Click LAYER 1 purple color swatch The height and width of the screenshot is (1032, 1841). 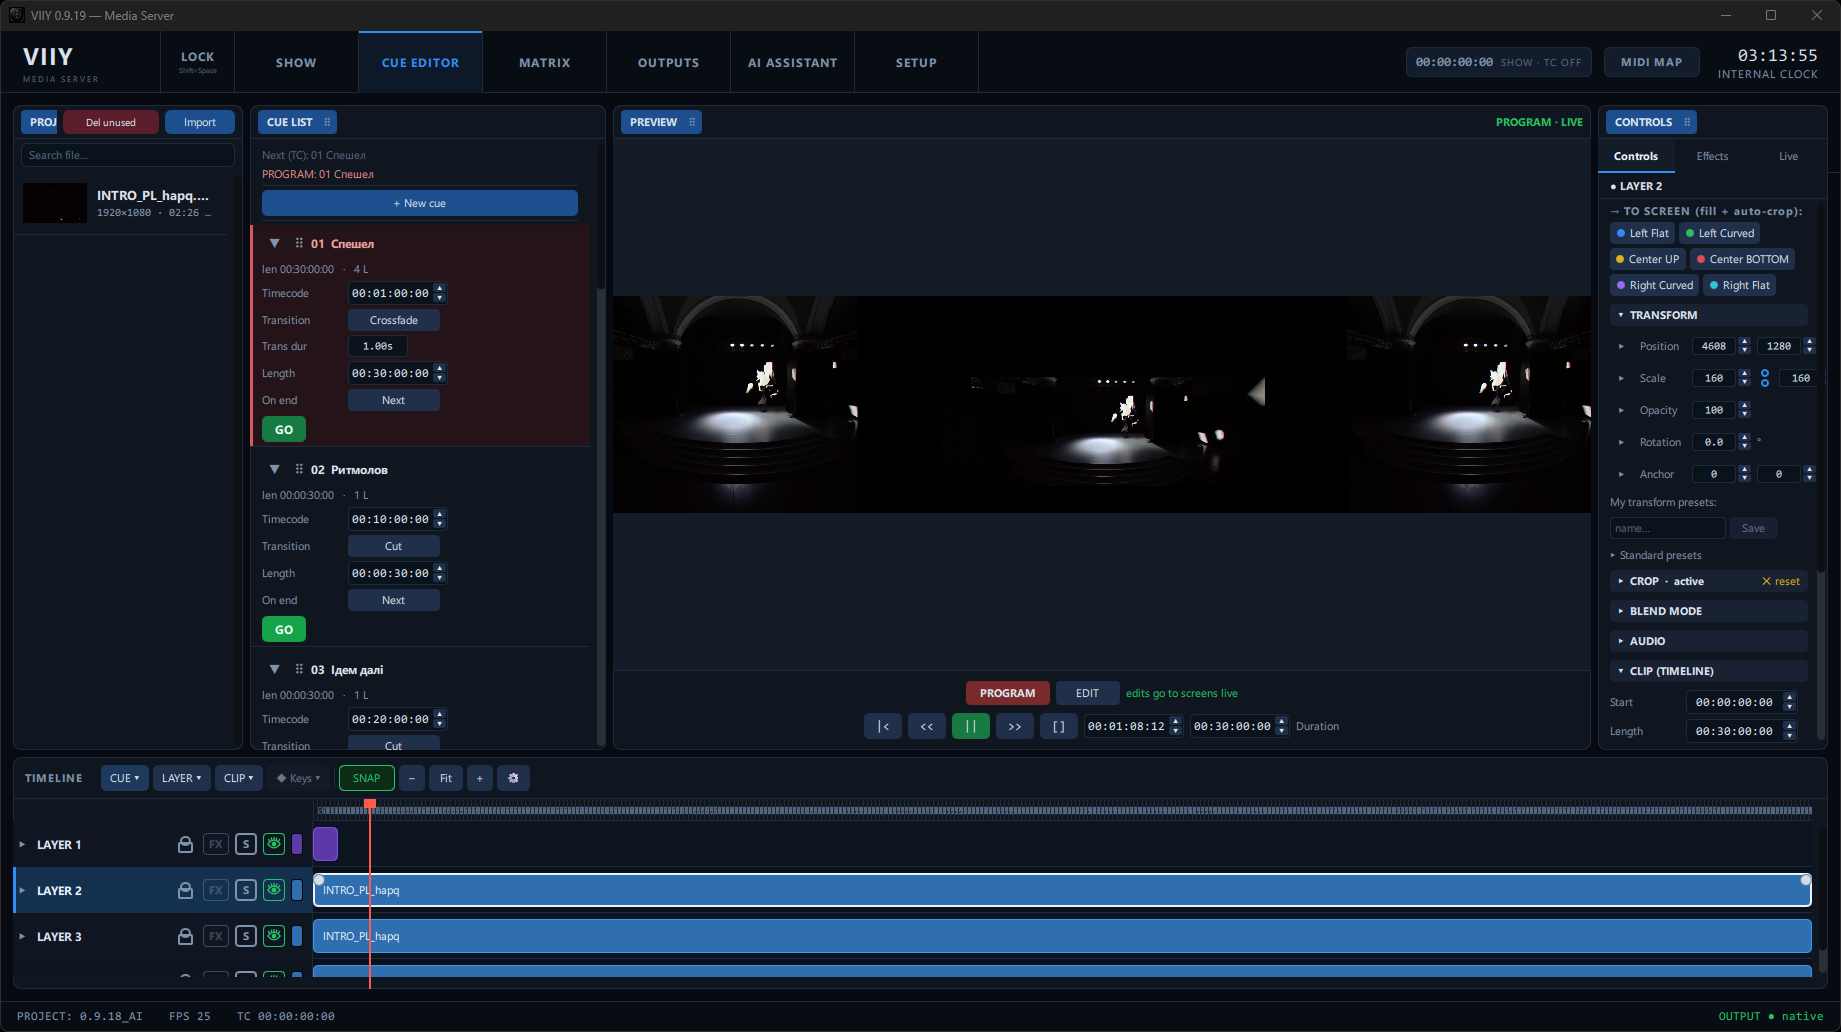[x=297, y=844]
